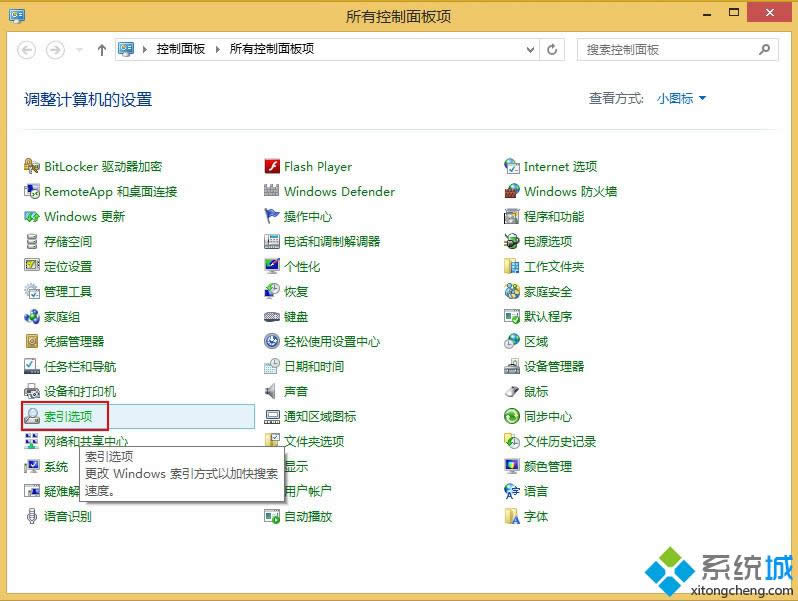
Task: Expand the arrow after 控制面板 in breadcrumb
Action: [218, 49]
